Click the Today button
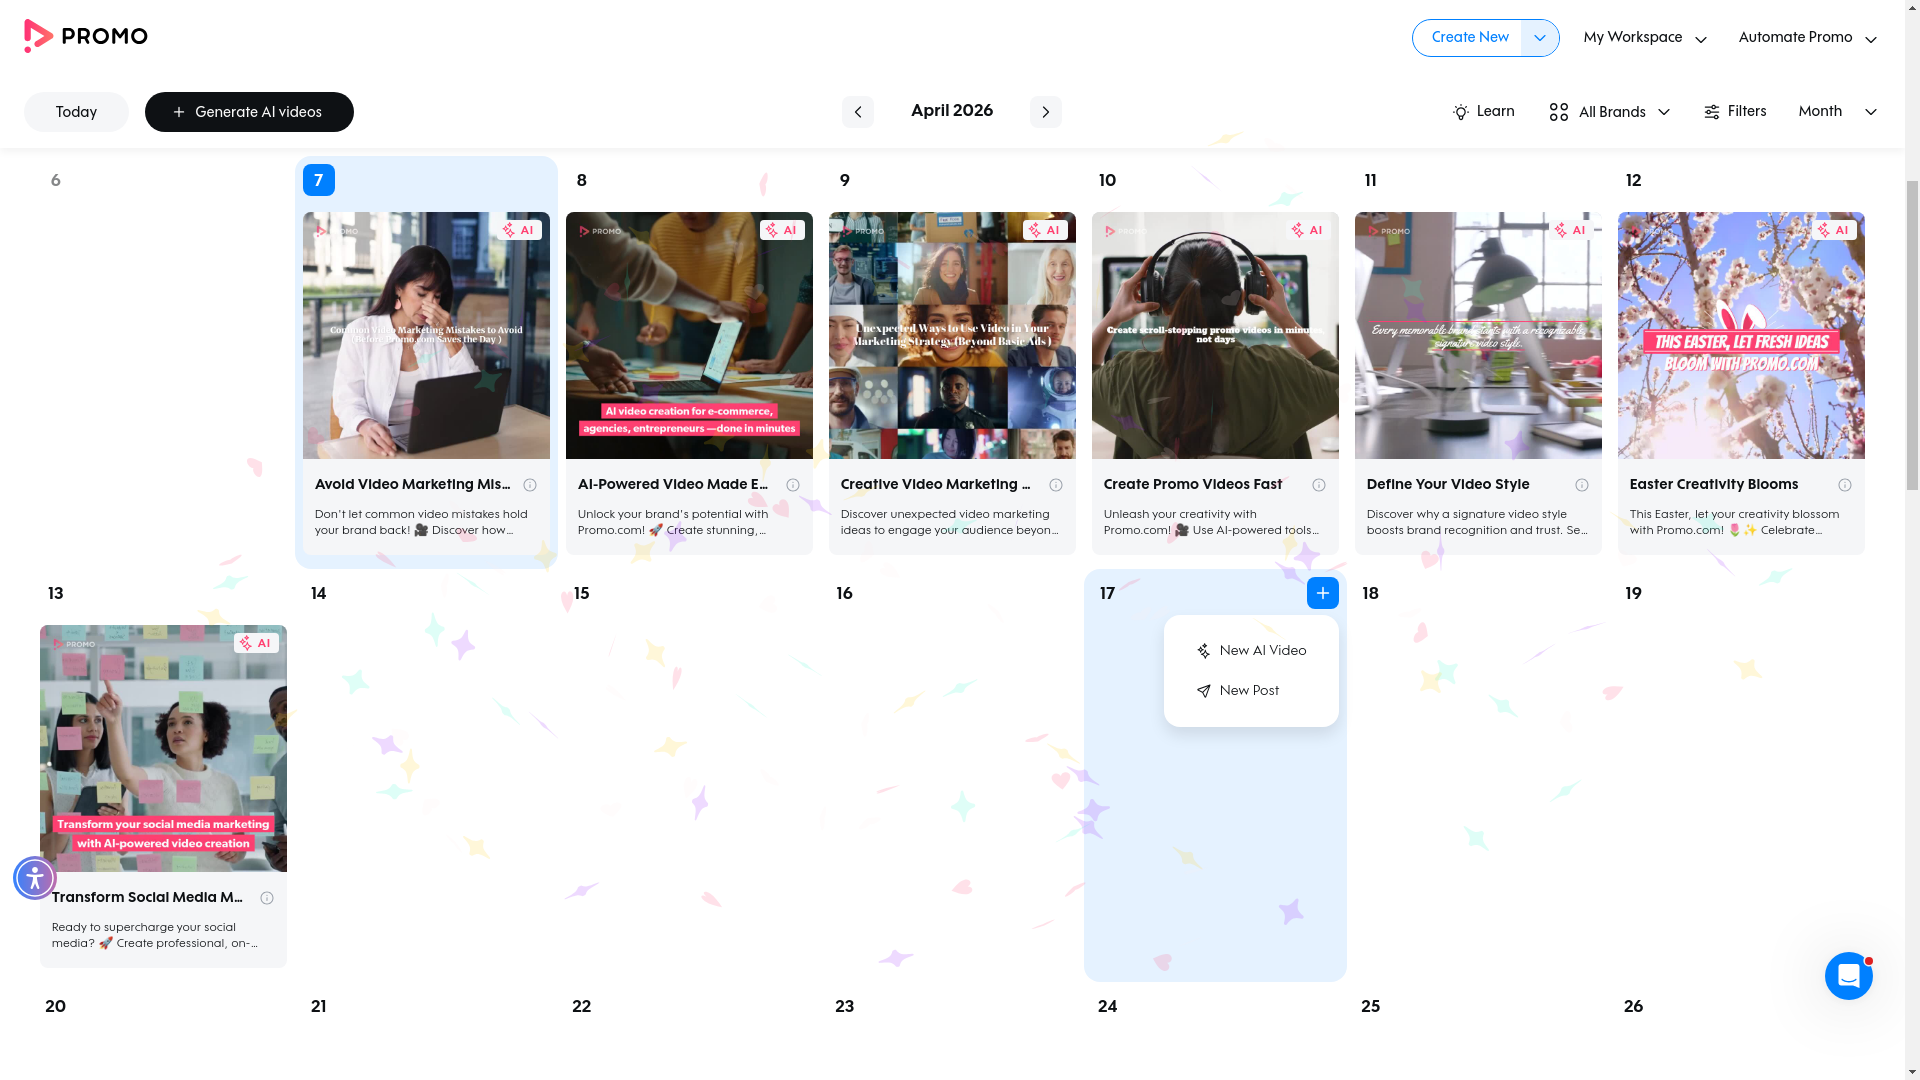The height and width of the screenshot is (1080, 1920). (x=76, y=111)
